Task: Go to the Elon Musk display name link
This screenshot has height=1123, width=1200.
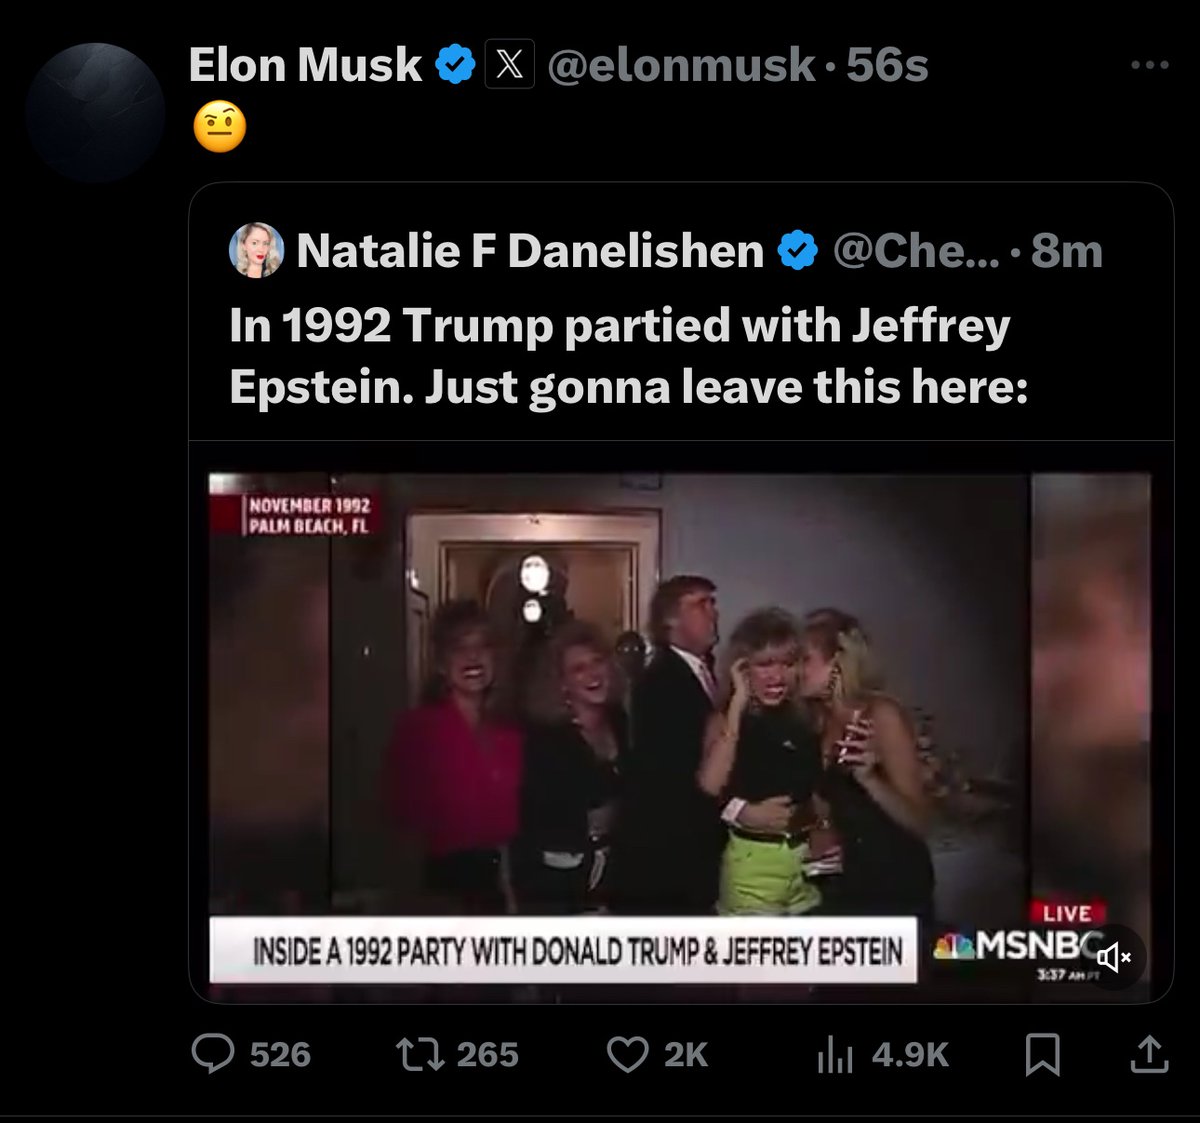Action: coord(305,65)
